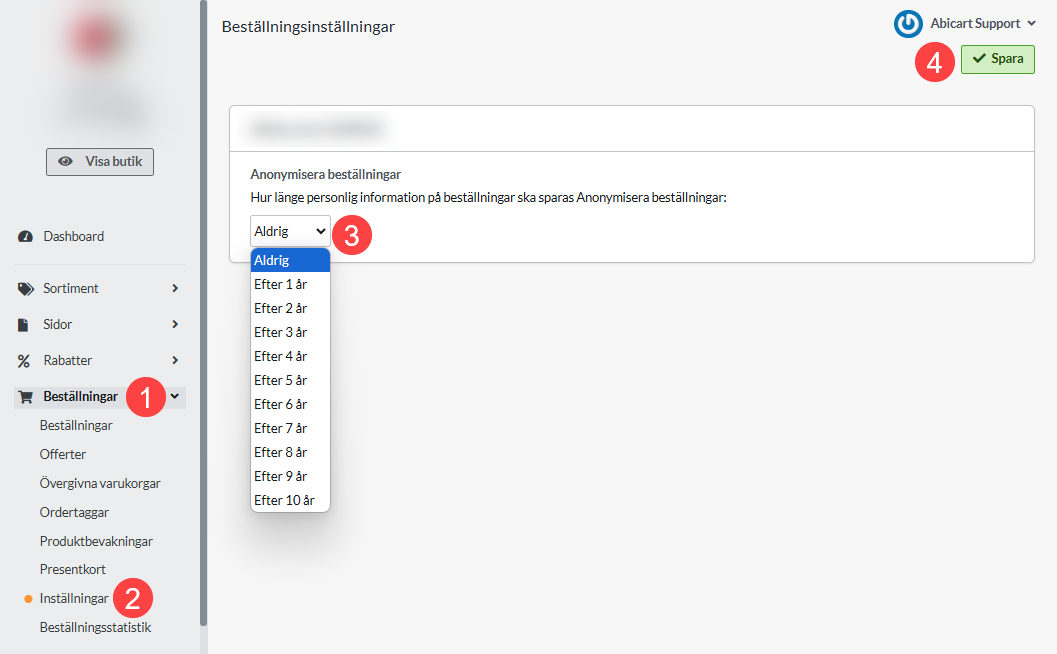Expand the Rabatter submenu chevron
Viewport: 1057px width, 654px height.
(x=175, y=361)
